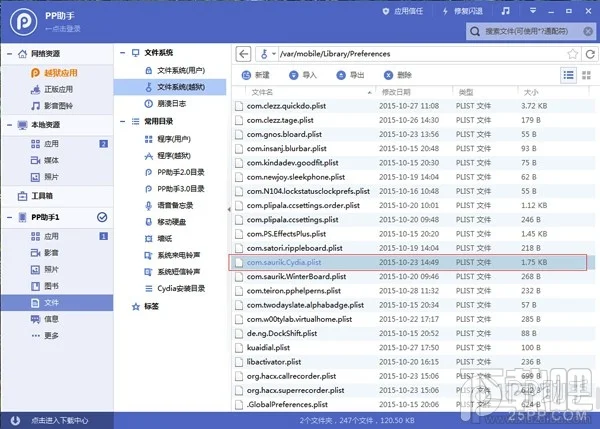600x429 pixels.
Task: Open 信息 under PP助手1
Action: (44, 319)
